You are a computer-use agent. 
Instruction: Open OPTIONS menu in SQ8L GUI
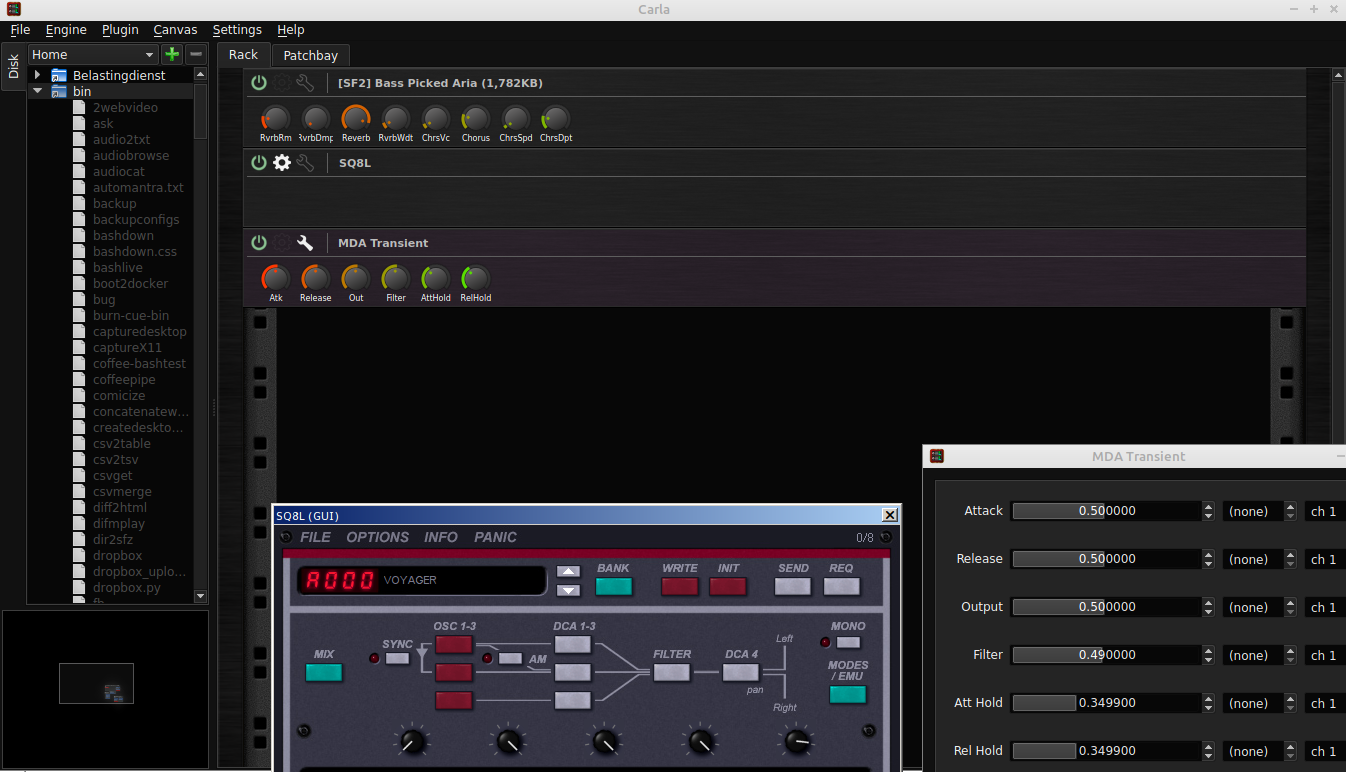pyautogui.click(x=377, y=537)
